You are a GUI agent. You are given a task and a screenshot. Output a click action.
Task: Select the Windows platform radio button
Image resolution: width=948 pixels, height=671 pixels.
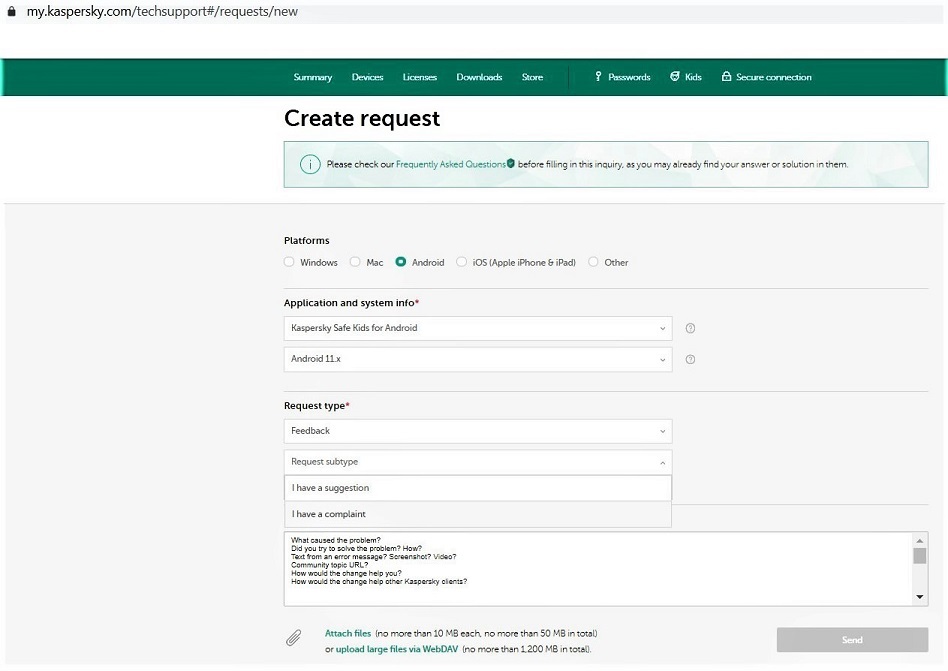point(289,262)
